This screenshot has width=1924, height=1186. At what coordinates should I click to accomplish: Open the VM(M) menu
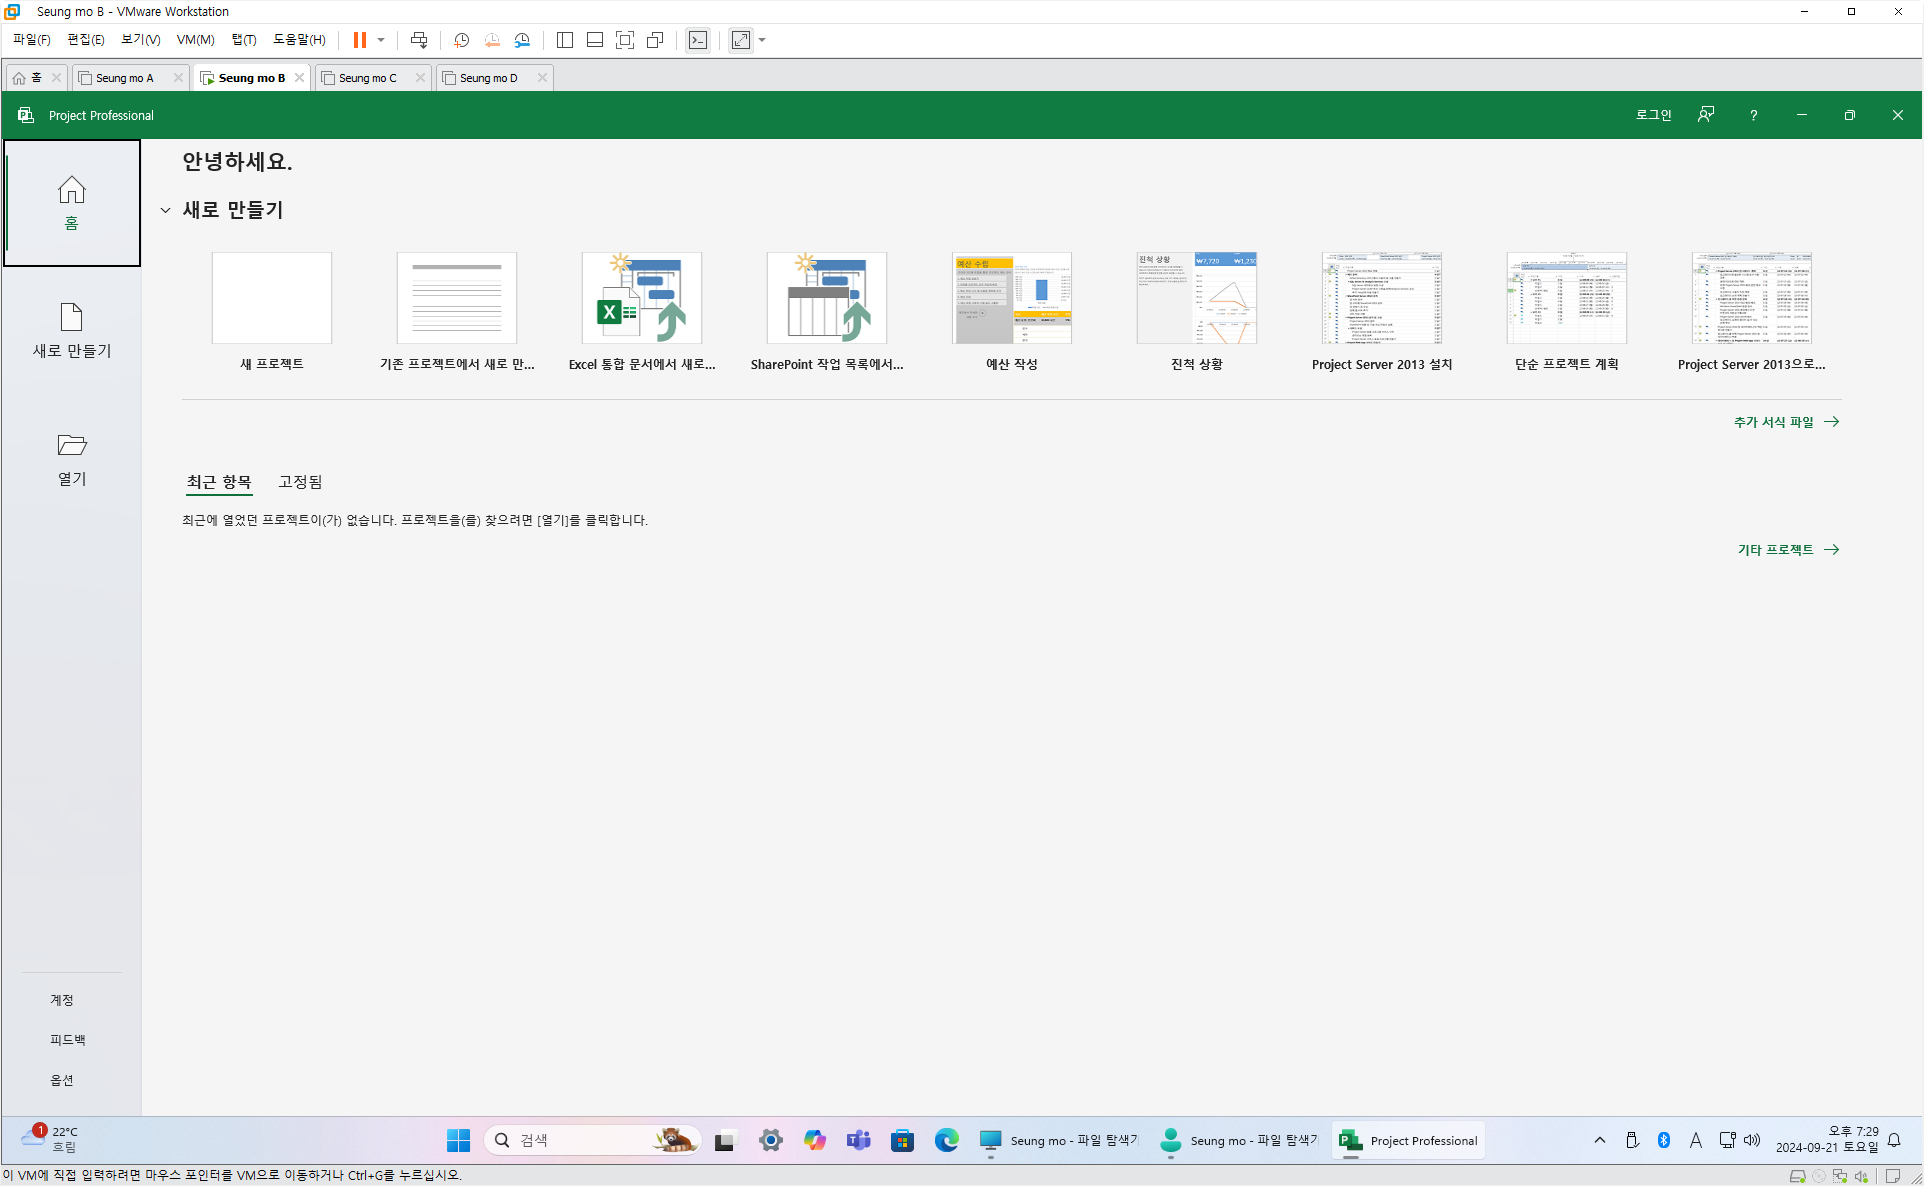(195, 40)
